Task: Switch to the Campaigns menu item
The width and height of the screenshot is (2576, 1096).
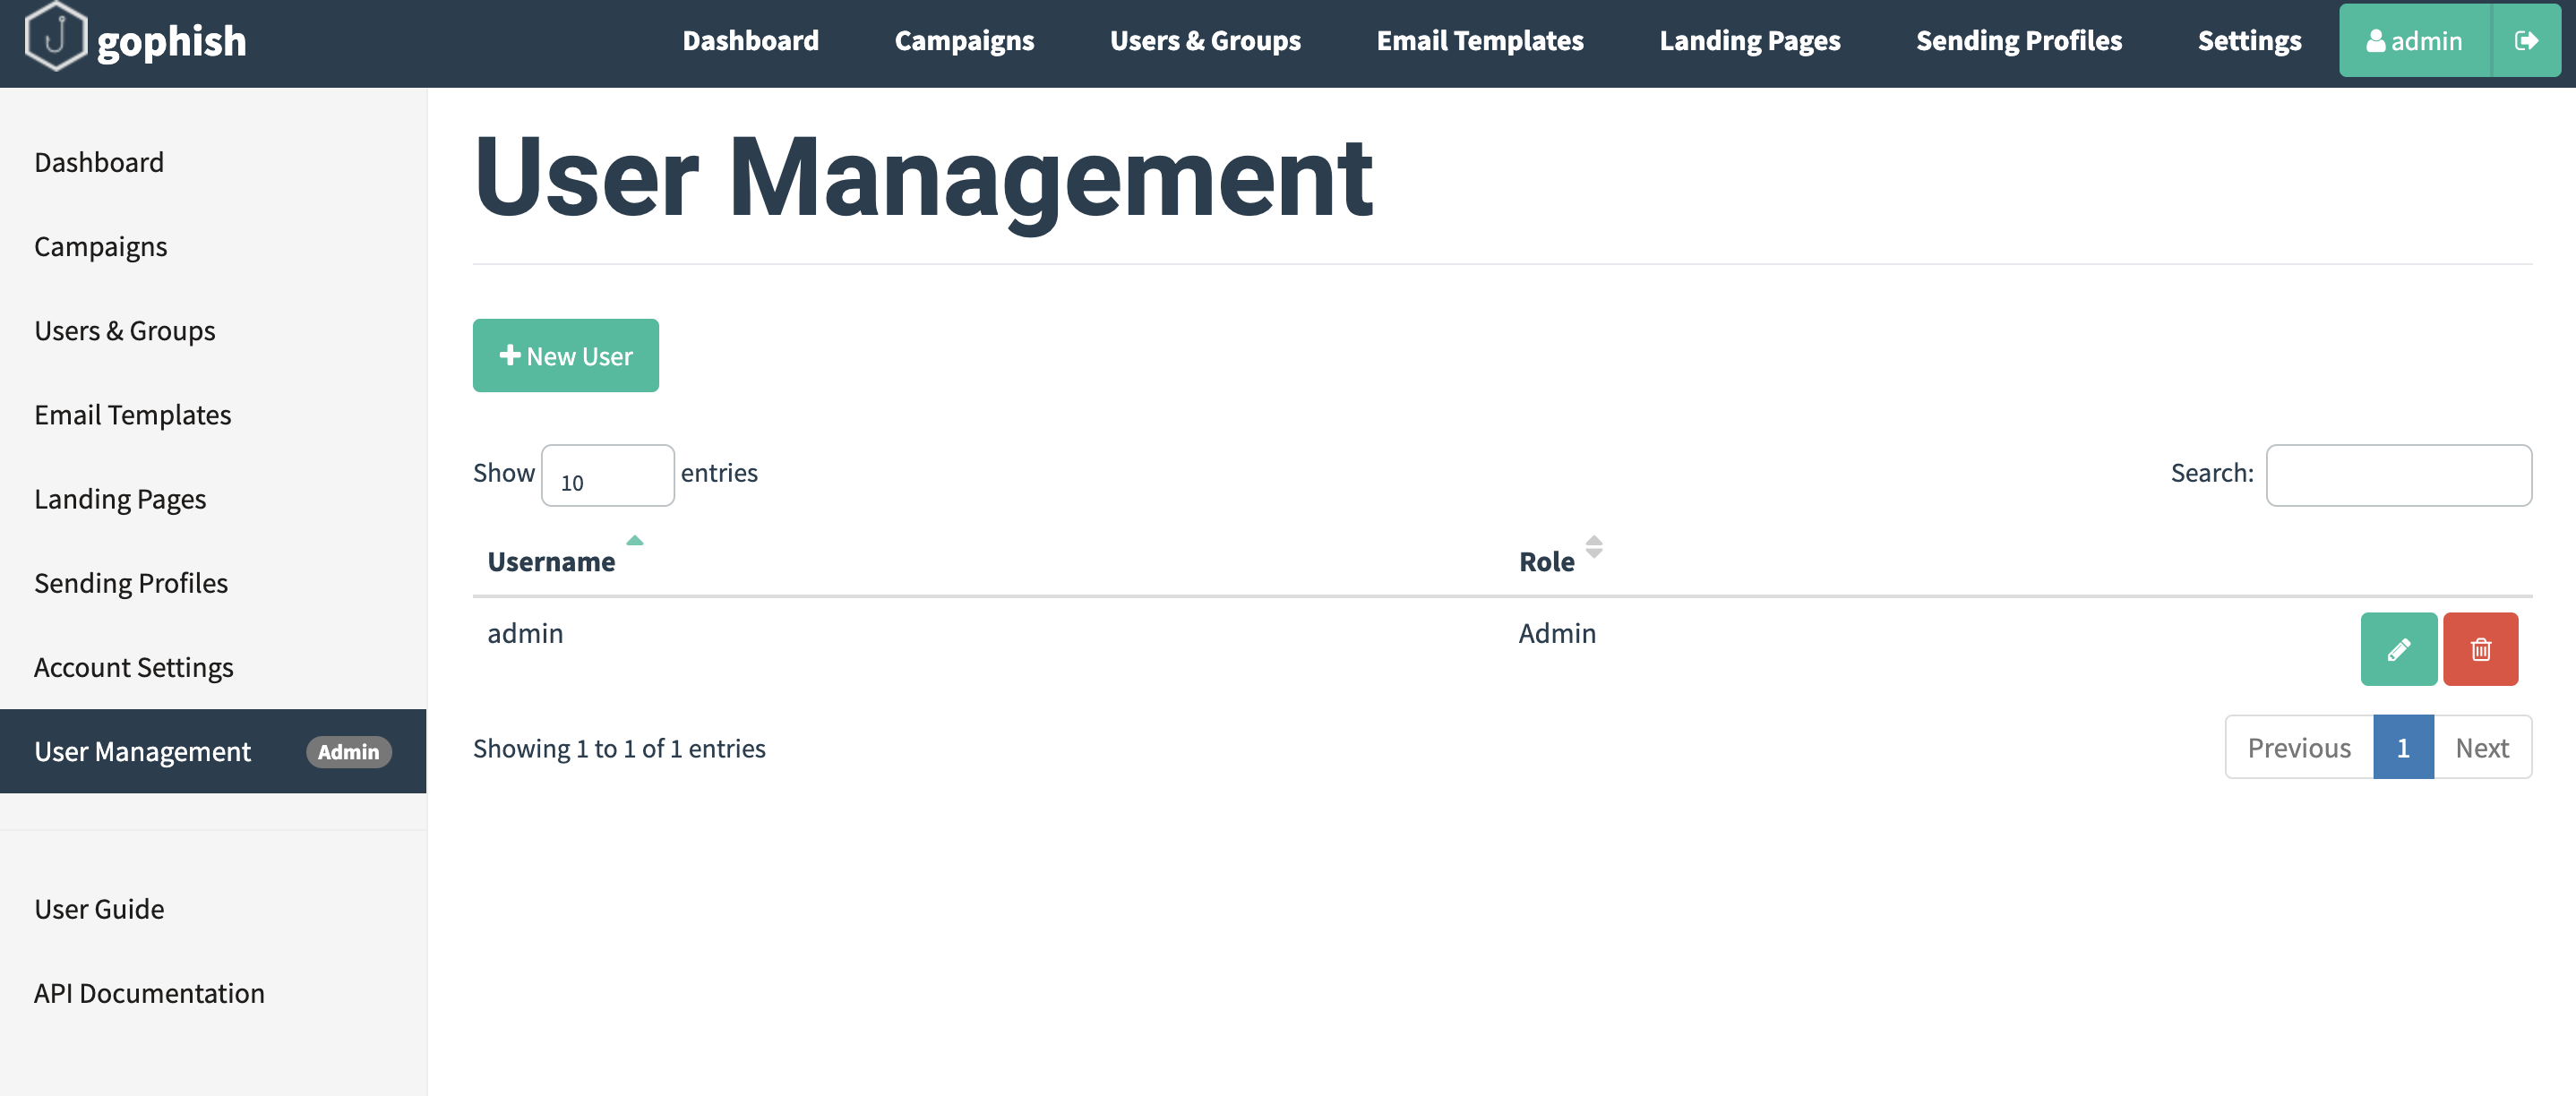Action: click(x=963, y=41)
